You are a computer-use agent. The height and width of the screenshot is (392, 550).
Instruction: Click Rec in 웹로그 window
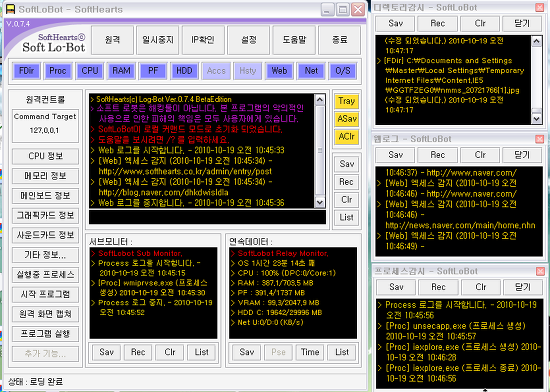(437, 155)
